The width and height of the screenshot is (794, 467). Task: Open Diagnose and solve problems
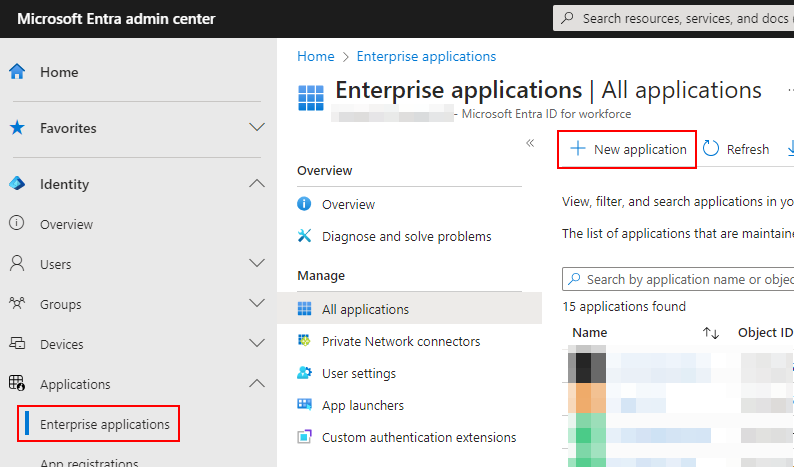[x=409, y=236]
